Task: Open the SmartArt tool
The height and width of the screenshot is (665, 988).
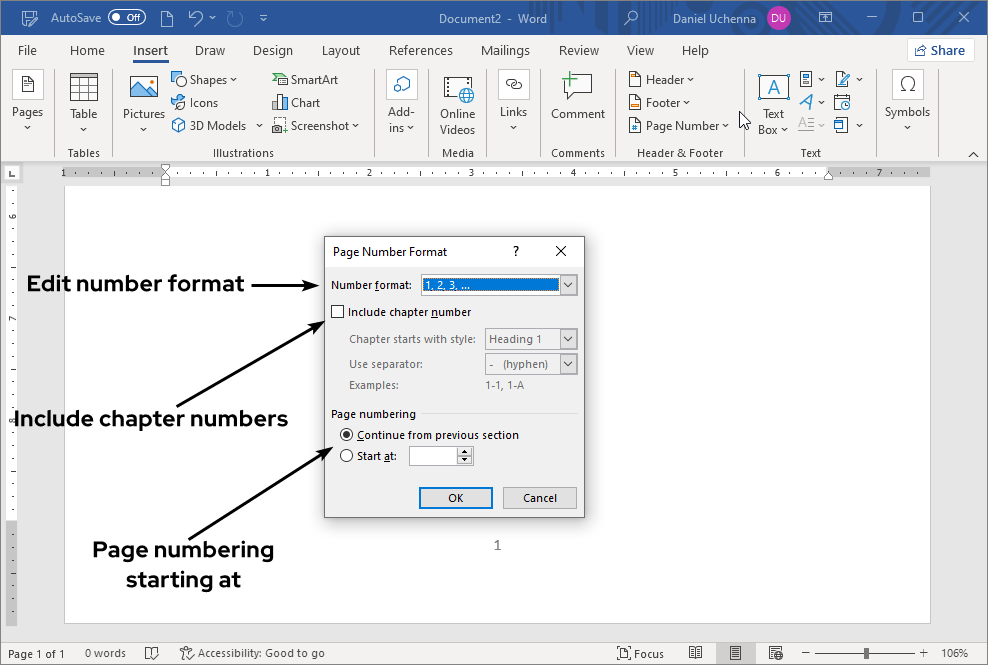Action: pos(306,79)
